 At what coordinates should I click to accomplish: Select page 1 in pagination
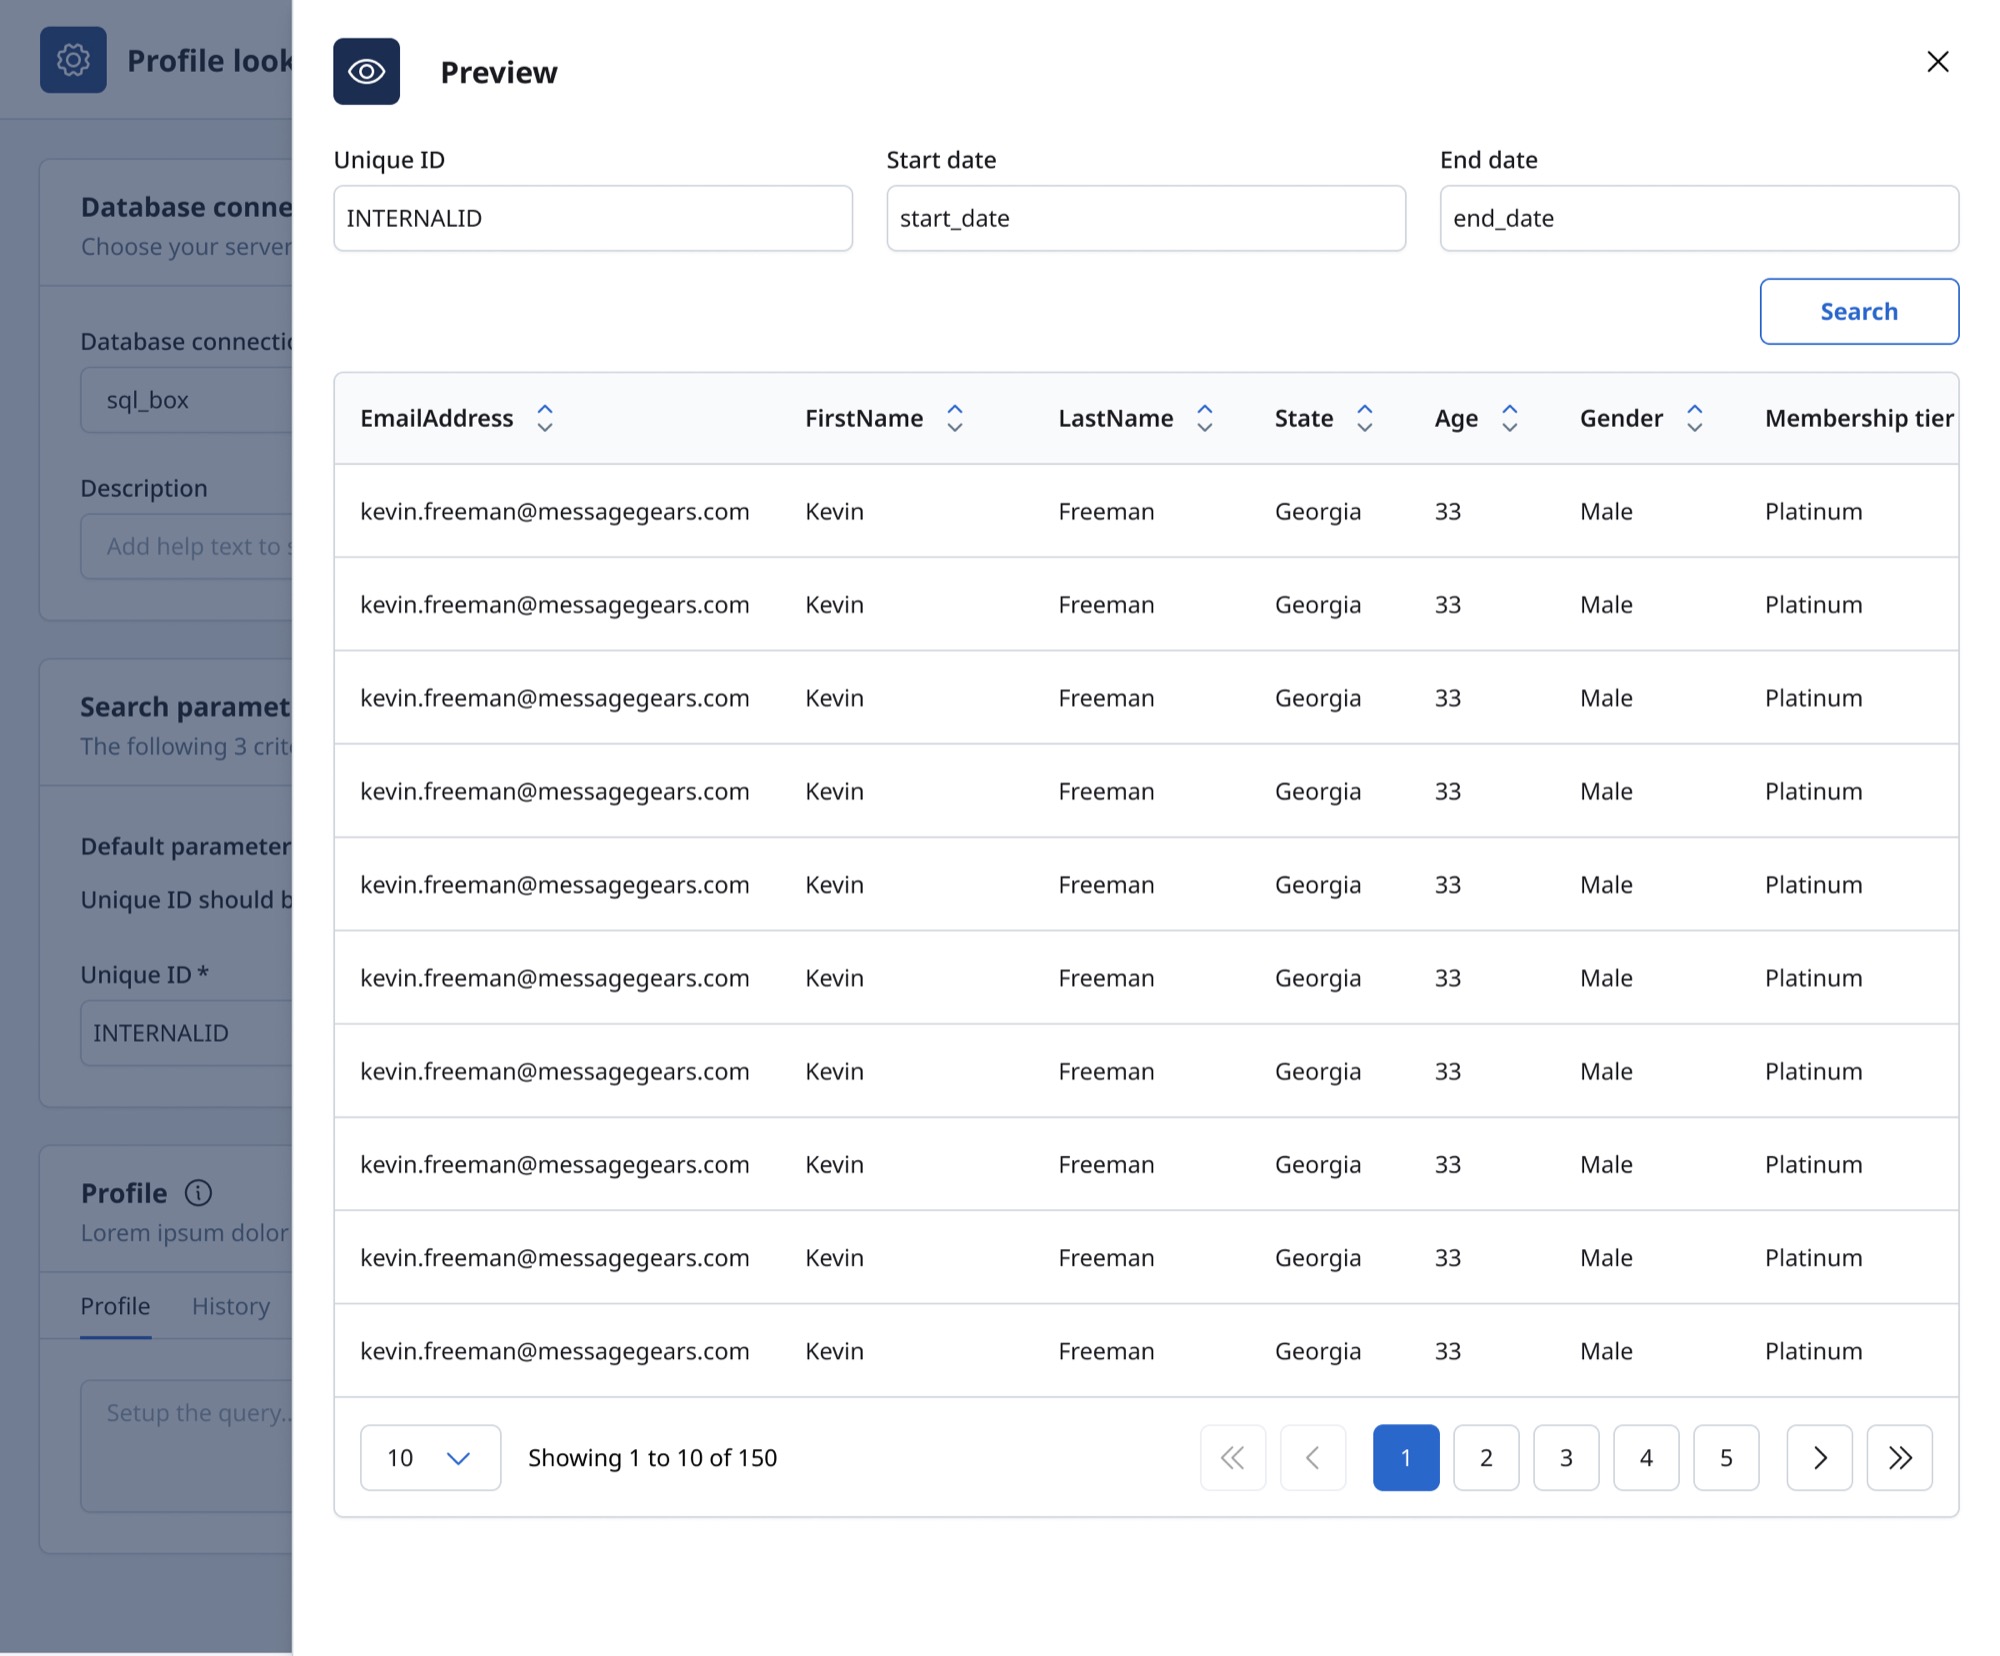[1406, 1457]
